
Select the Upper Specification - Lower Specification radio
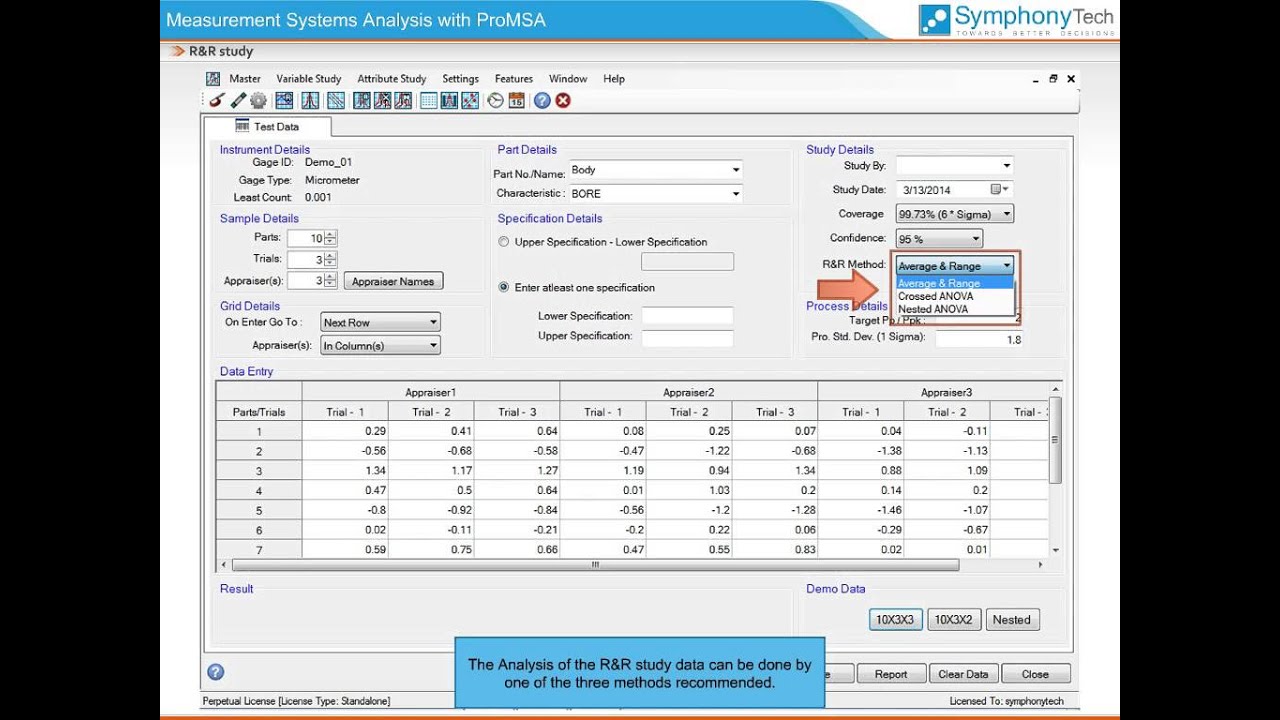[504, 242]
